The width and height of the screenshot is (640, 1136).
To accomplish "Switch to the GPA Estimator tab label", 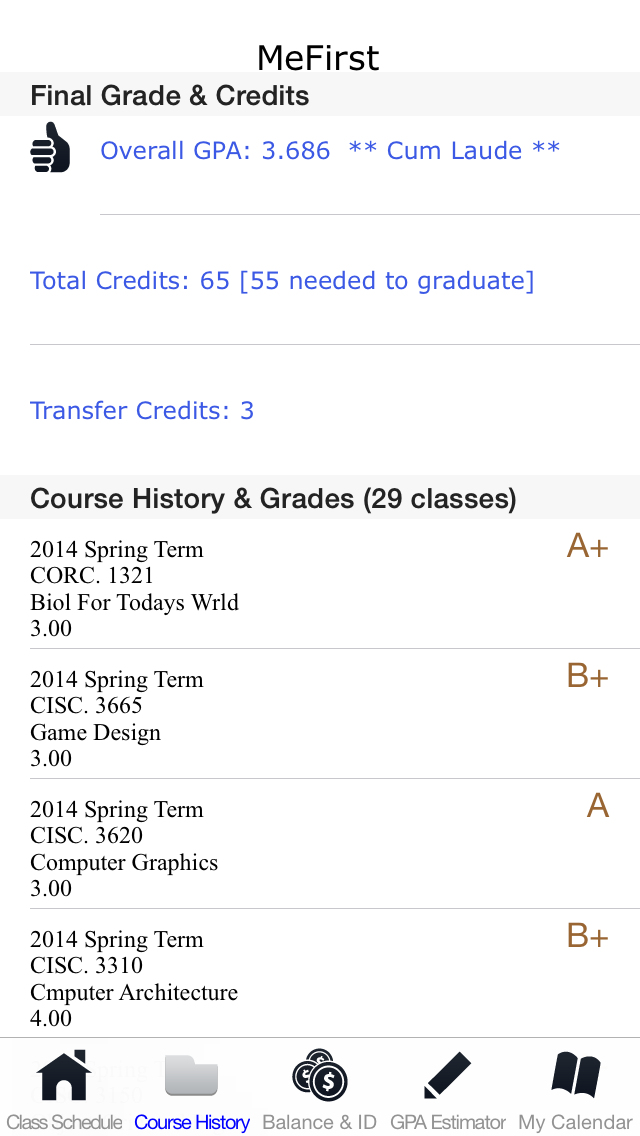I will pyautogui.click(x=447, y=1122).
